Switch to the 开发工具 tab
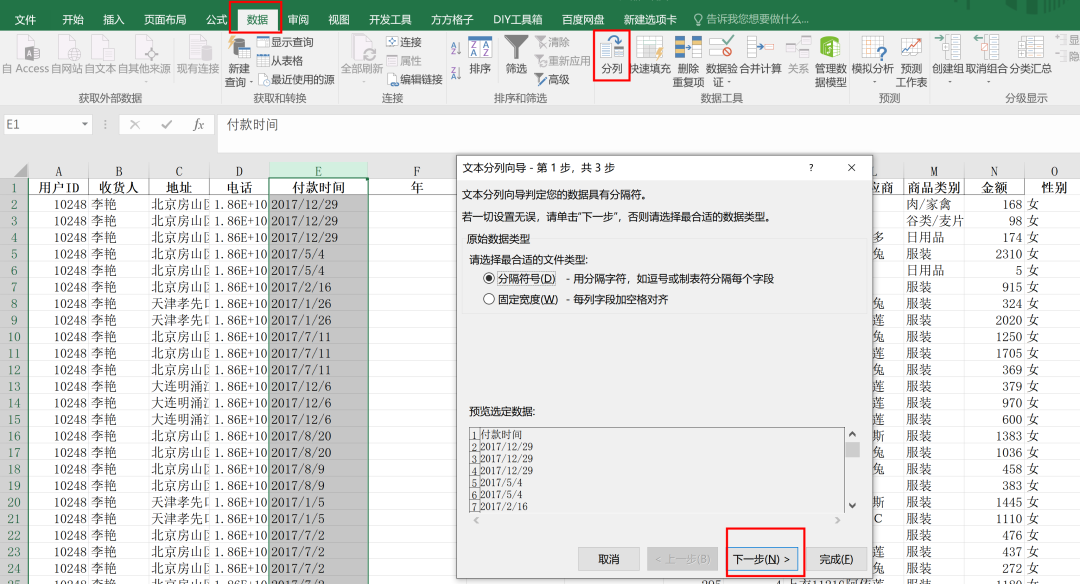 point(390,19)
